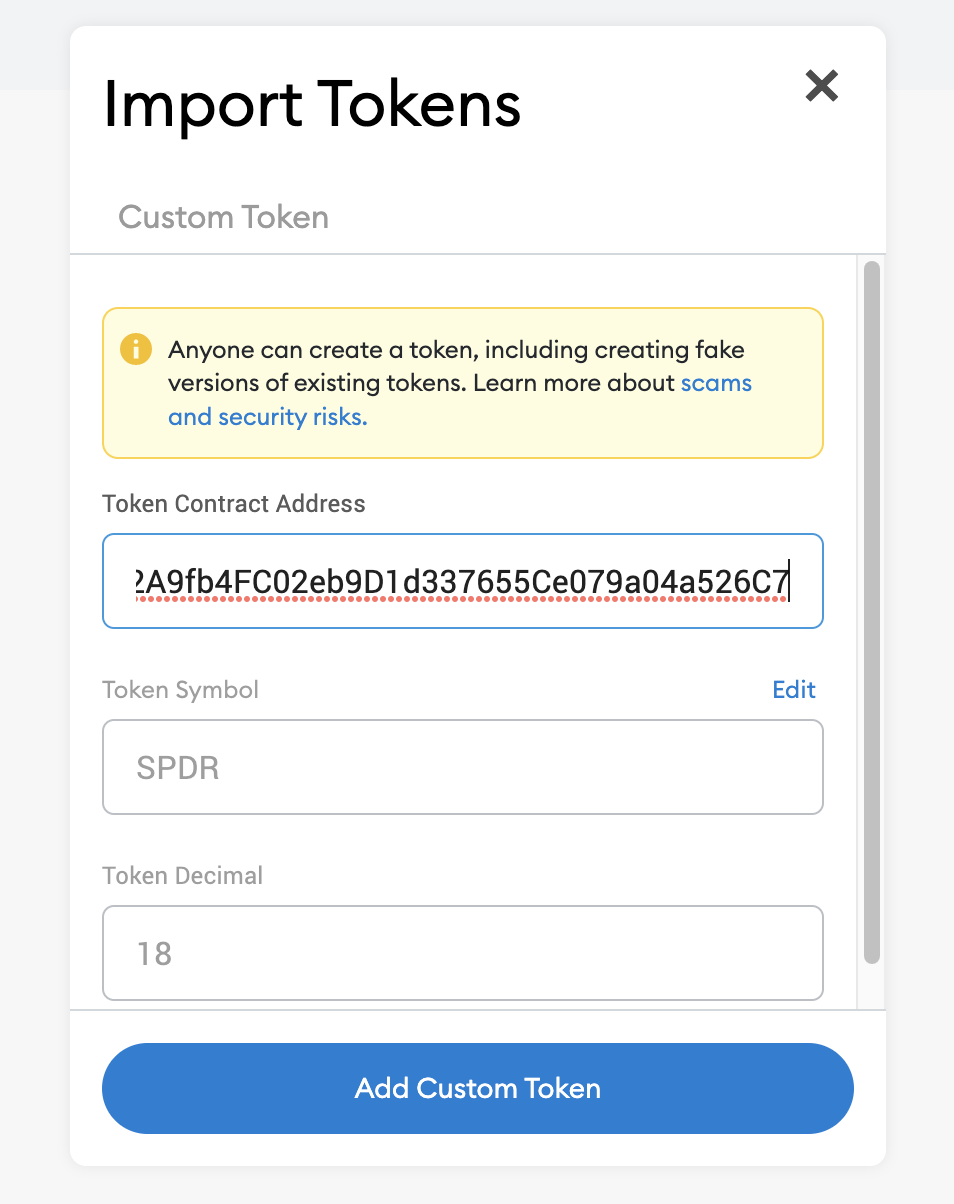Image resolution: width=954 pixels, height=1204 pixels.
Task: Click the Import Tokens heading
Action: point(312,104)
